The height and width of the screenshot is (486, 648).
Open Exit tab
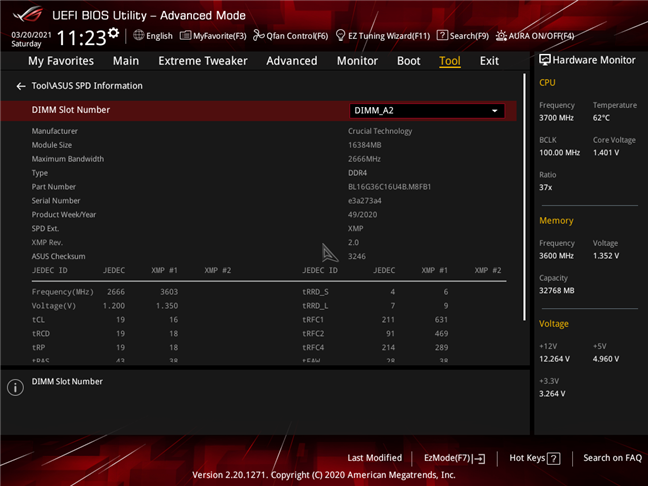click(489, 61)
